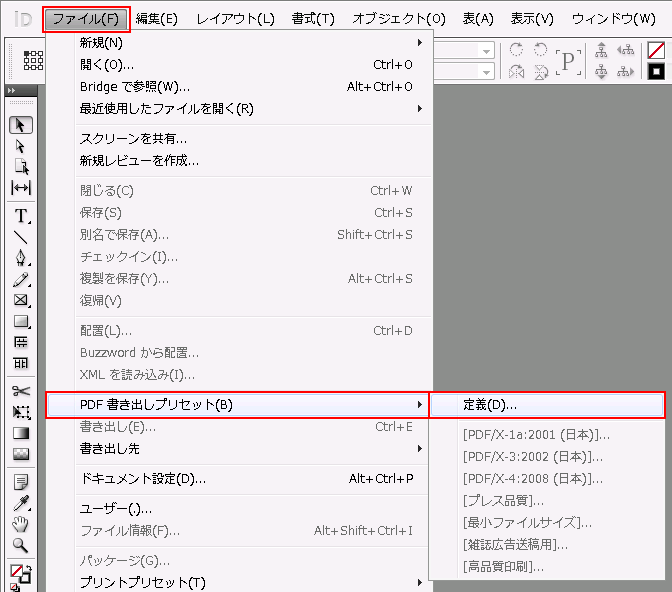Open the 表示(V) menu
The height and width of the screenshot is (592, 672).
point(532,19)
